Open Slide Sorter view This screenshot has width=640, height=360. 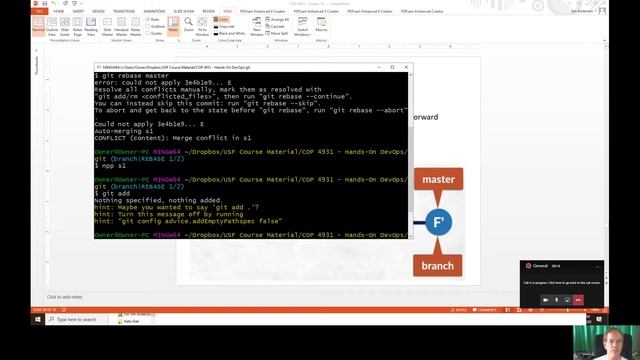[x=65, y=26]
